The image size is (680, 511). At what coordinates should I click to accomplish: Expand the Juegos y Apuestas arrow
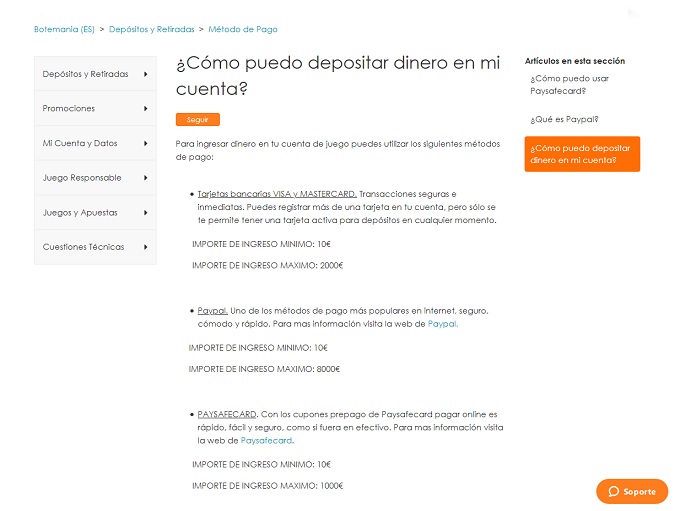tap(146, 212)
